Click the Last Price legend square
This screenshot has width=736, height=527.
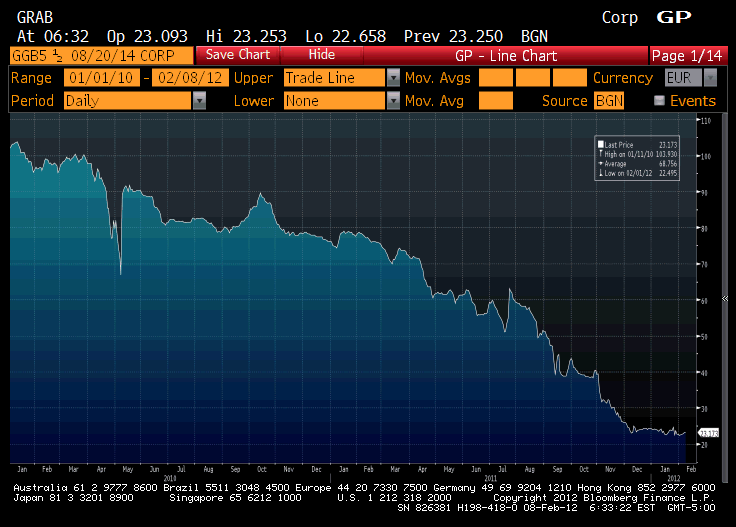pyautogui.click(x=600, y=145)
